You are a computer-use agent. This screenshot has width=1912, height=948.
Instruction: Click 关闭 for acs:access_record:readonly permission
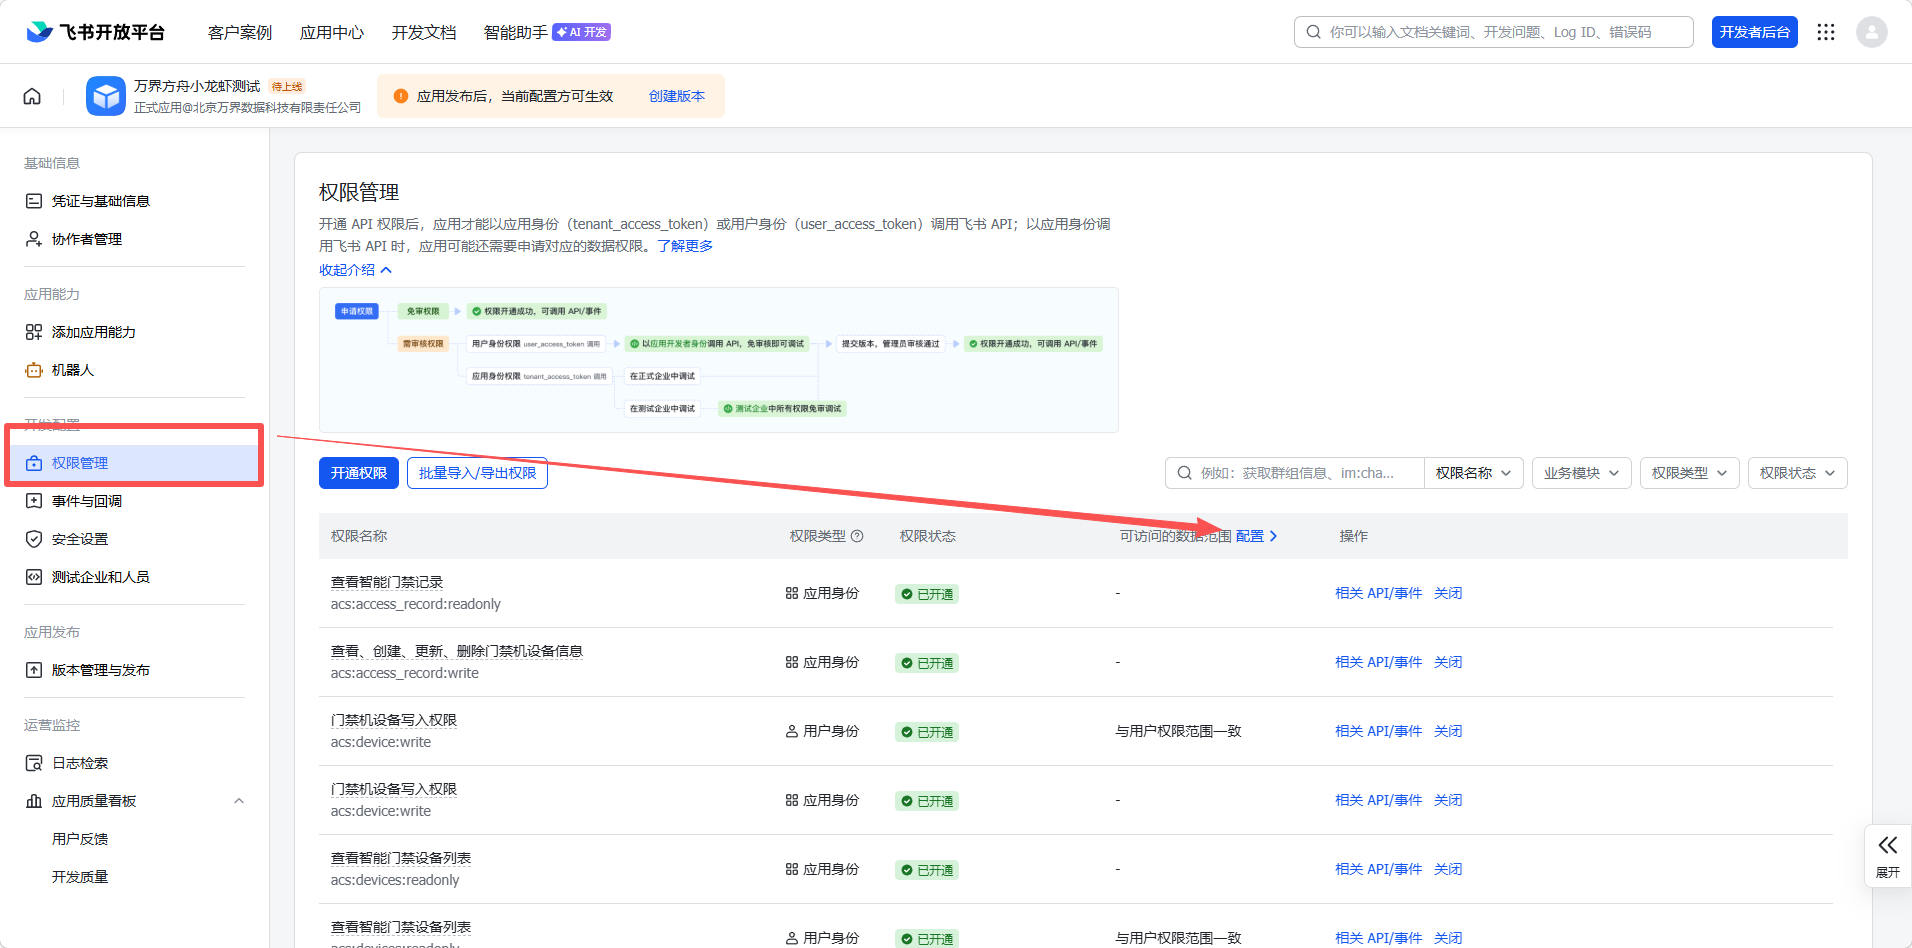[1447, 593]
